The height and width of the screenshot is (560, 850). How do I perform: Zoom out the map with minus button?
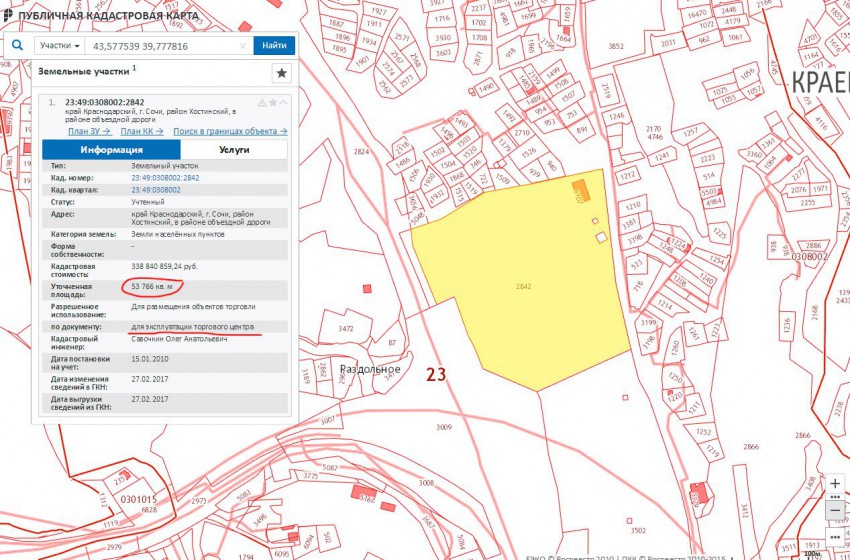coord(835,510)
